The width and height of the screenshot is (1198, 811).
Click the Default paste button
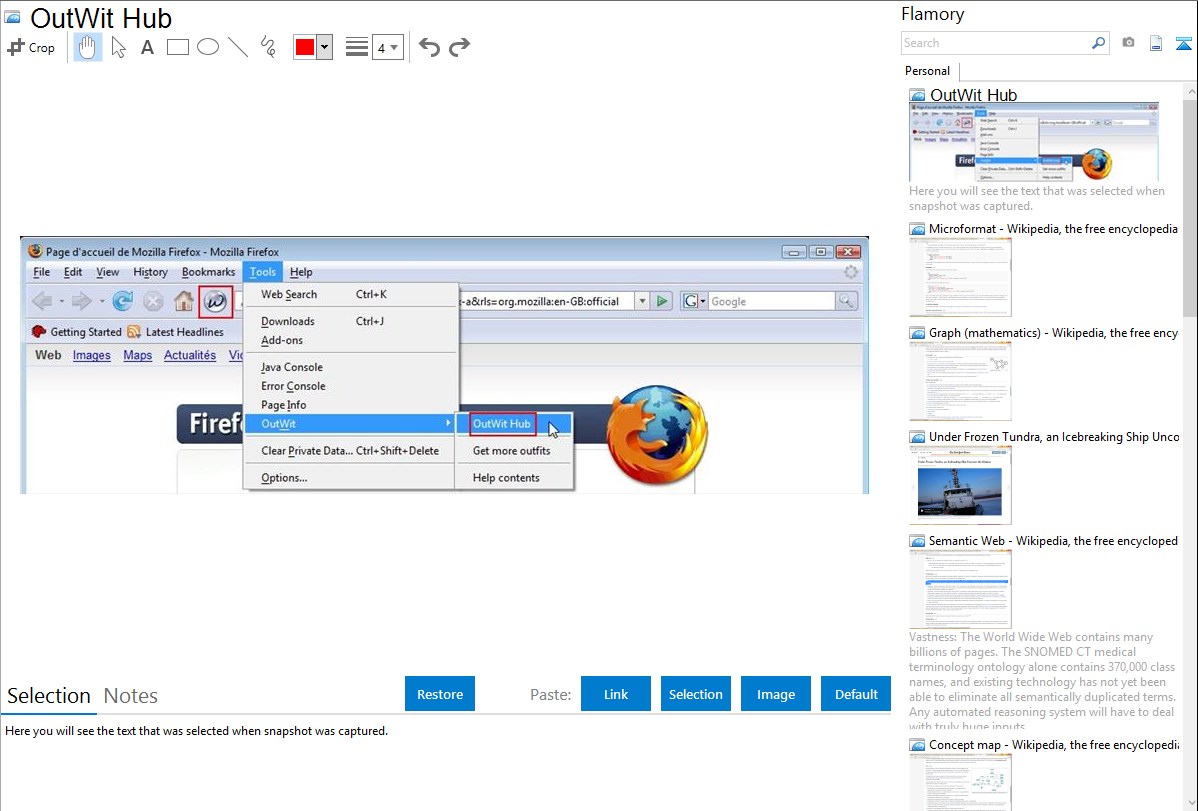(x=856, y=694)
